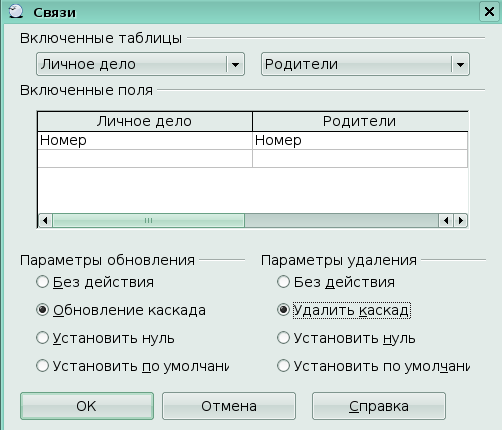The height and width of the screenshot is (430, 502).
Task: Click the application icon in the title bar
Action: click(x=15, y=11)
